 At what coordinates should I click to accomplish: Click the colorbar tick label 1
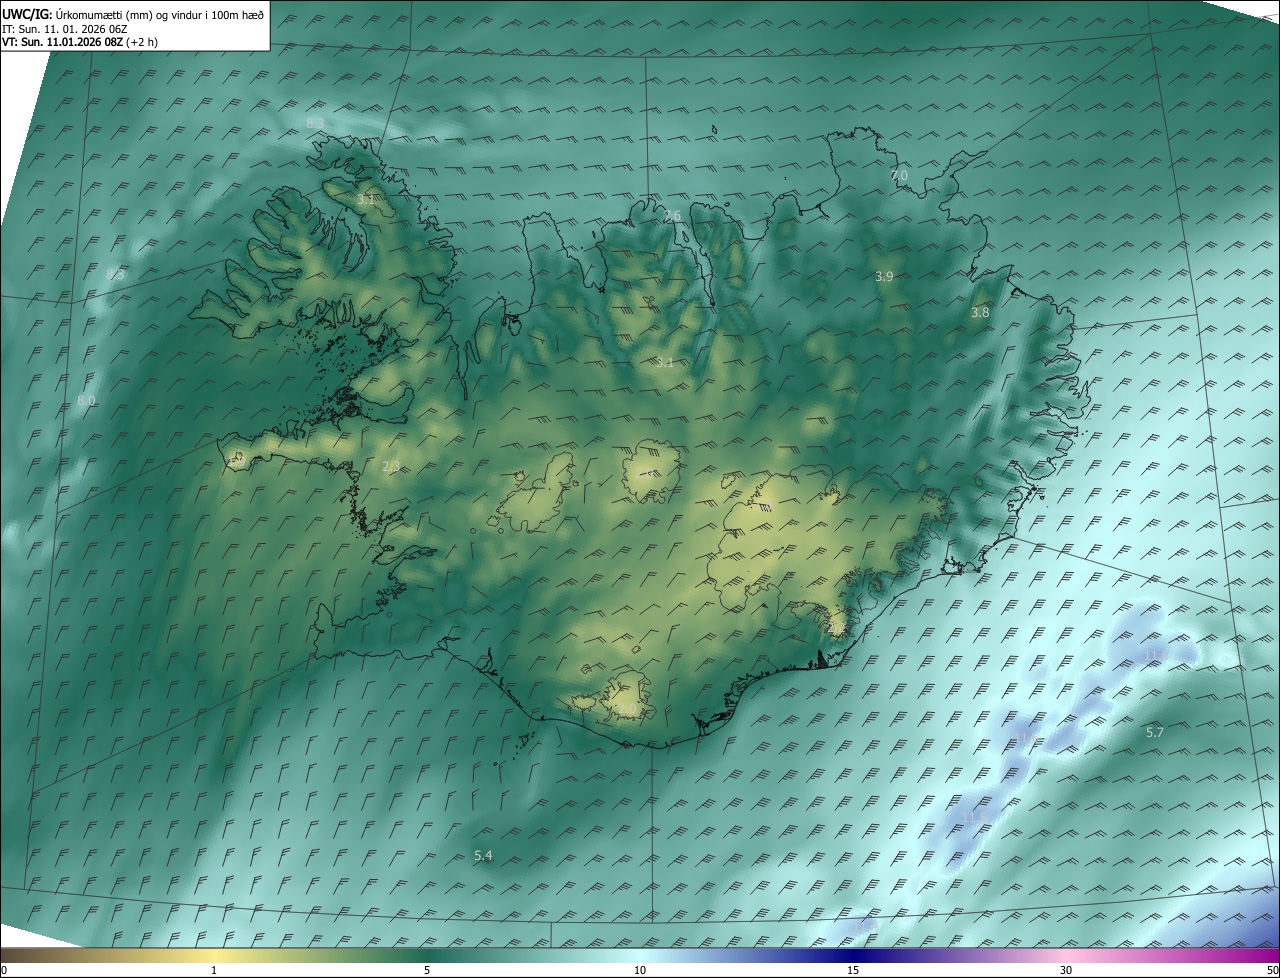tap(214, 970)
